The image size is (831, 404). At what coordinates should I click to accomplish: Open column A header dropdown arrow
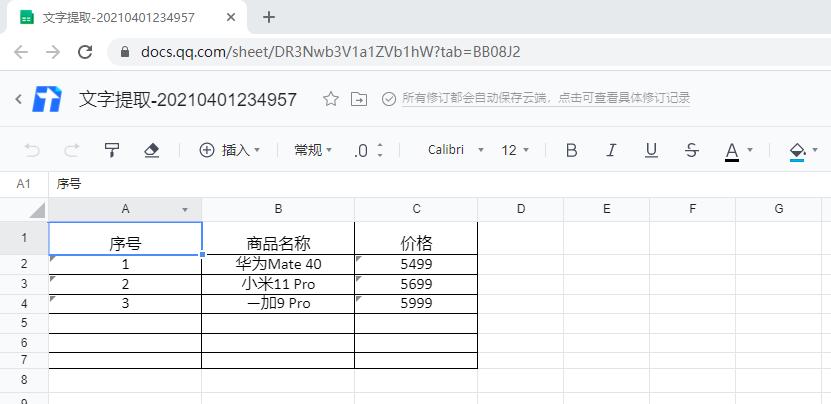pos(185,210)
